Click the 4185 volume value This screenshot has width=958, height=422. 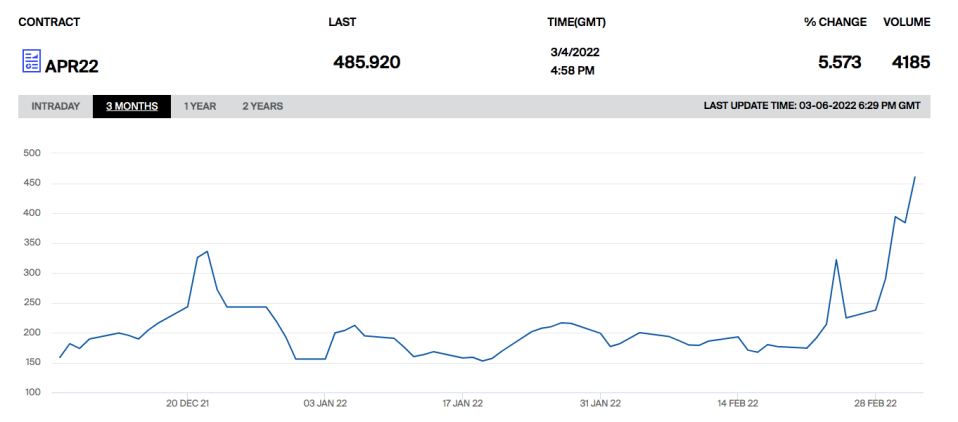[x=910, y=63]
